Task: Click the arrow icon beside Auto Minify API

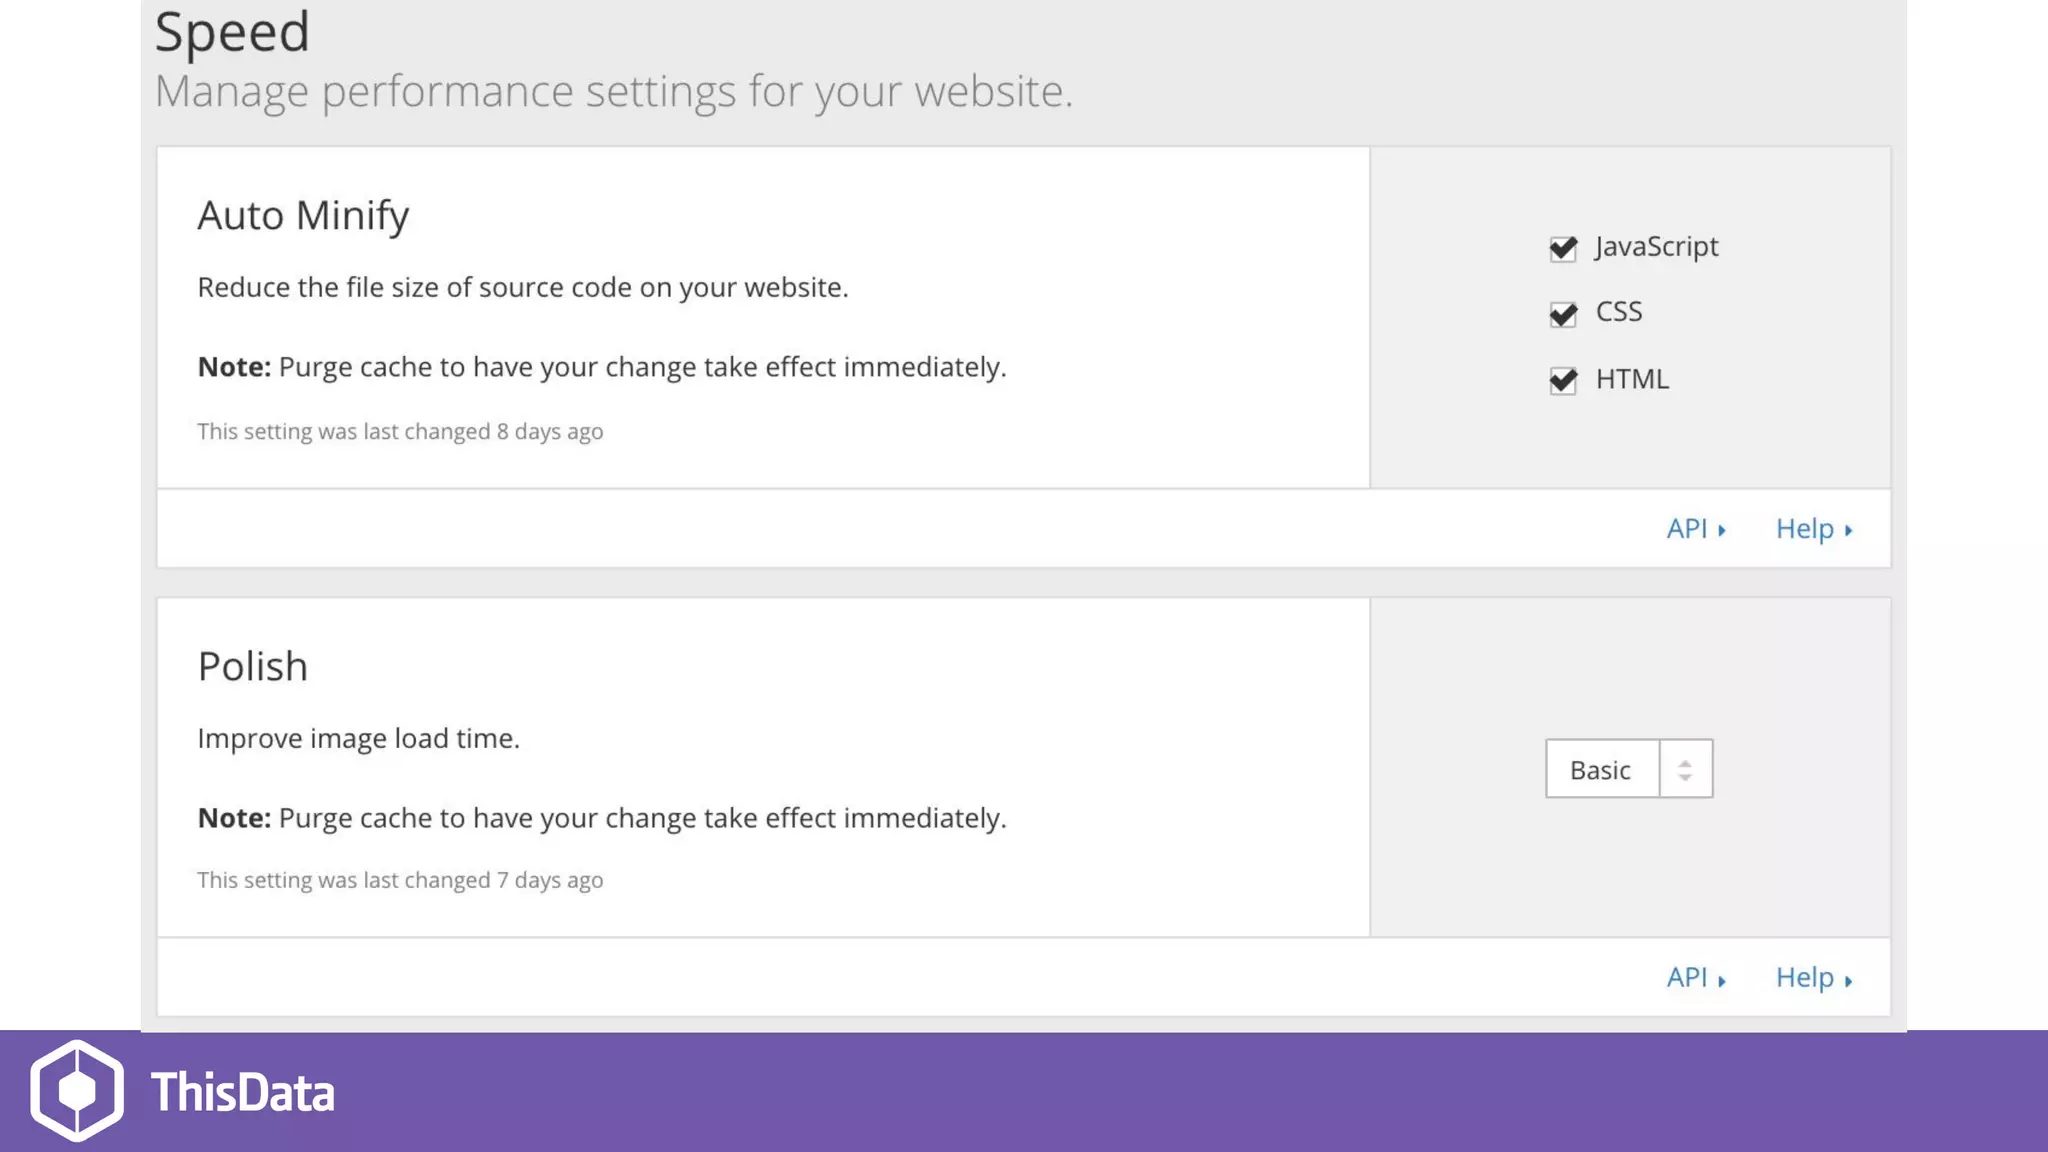Action: 1722,531
